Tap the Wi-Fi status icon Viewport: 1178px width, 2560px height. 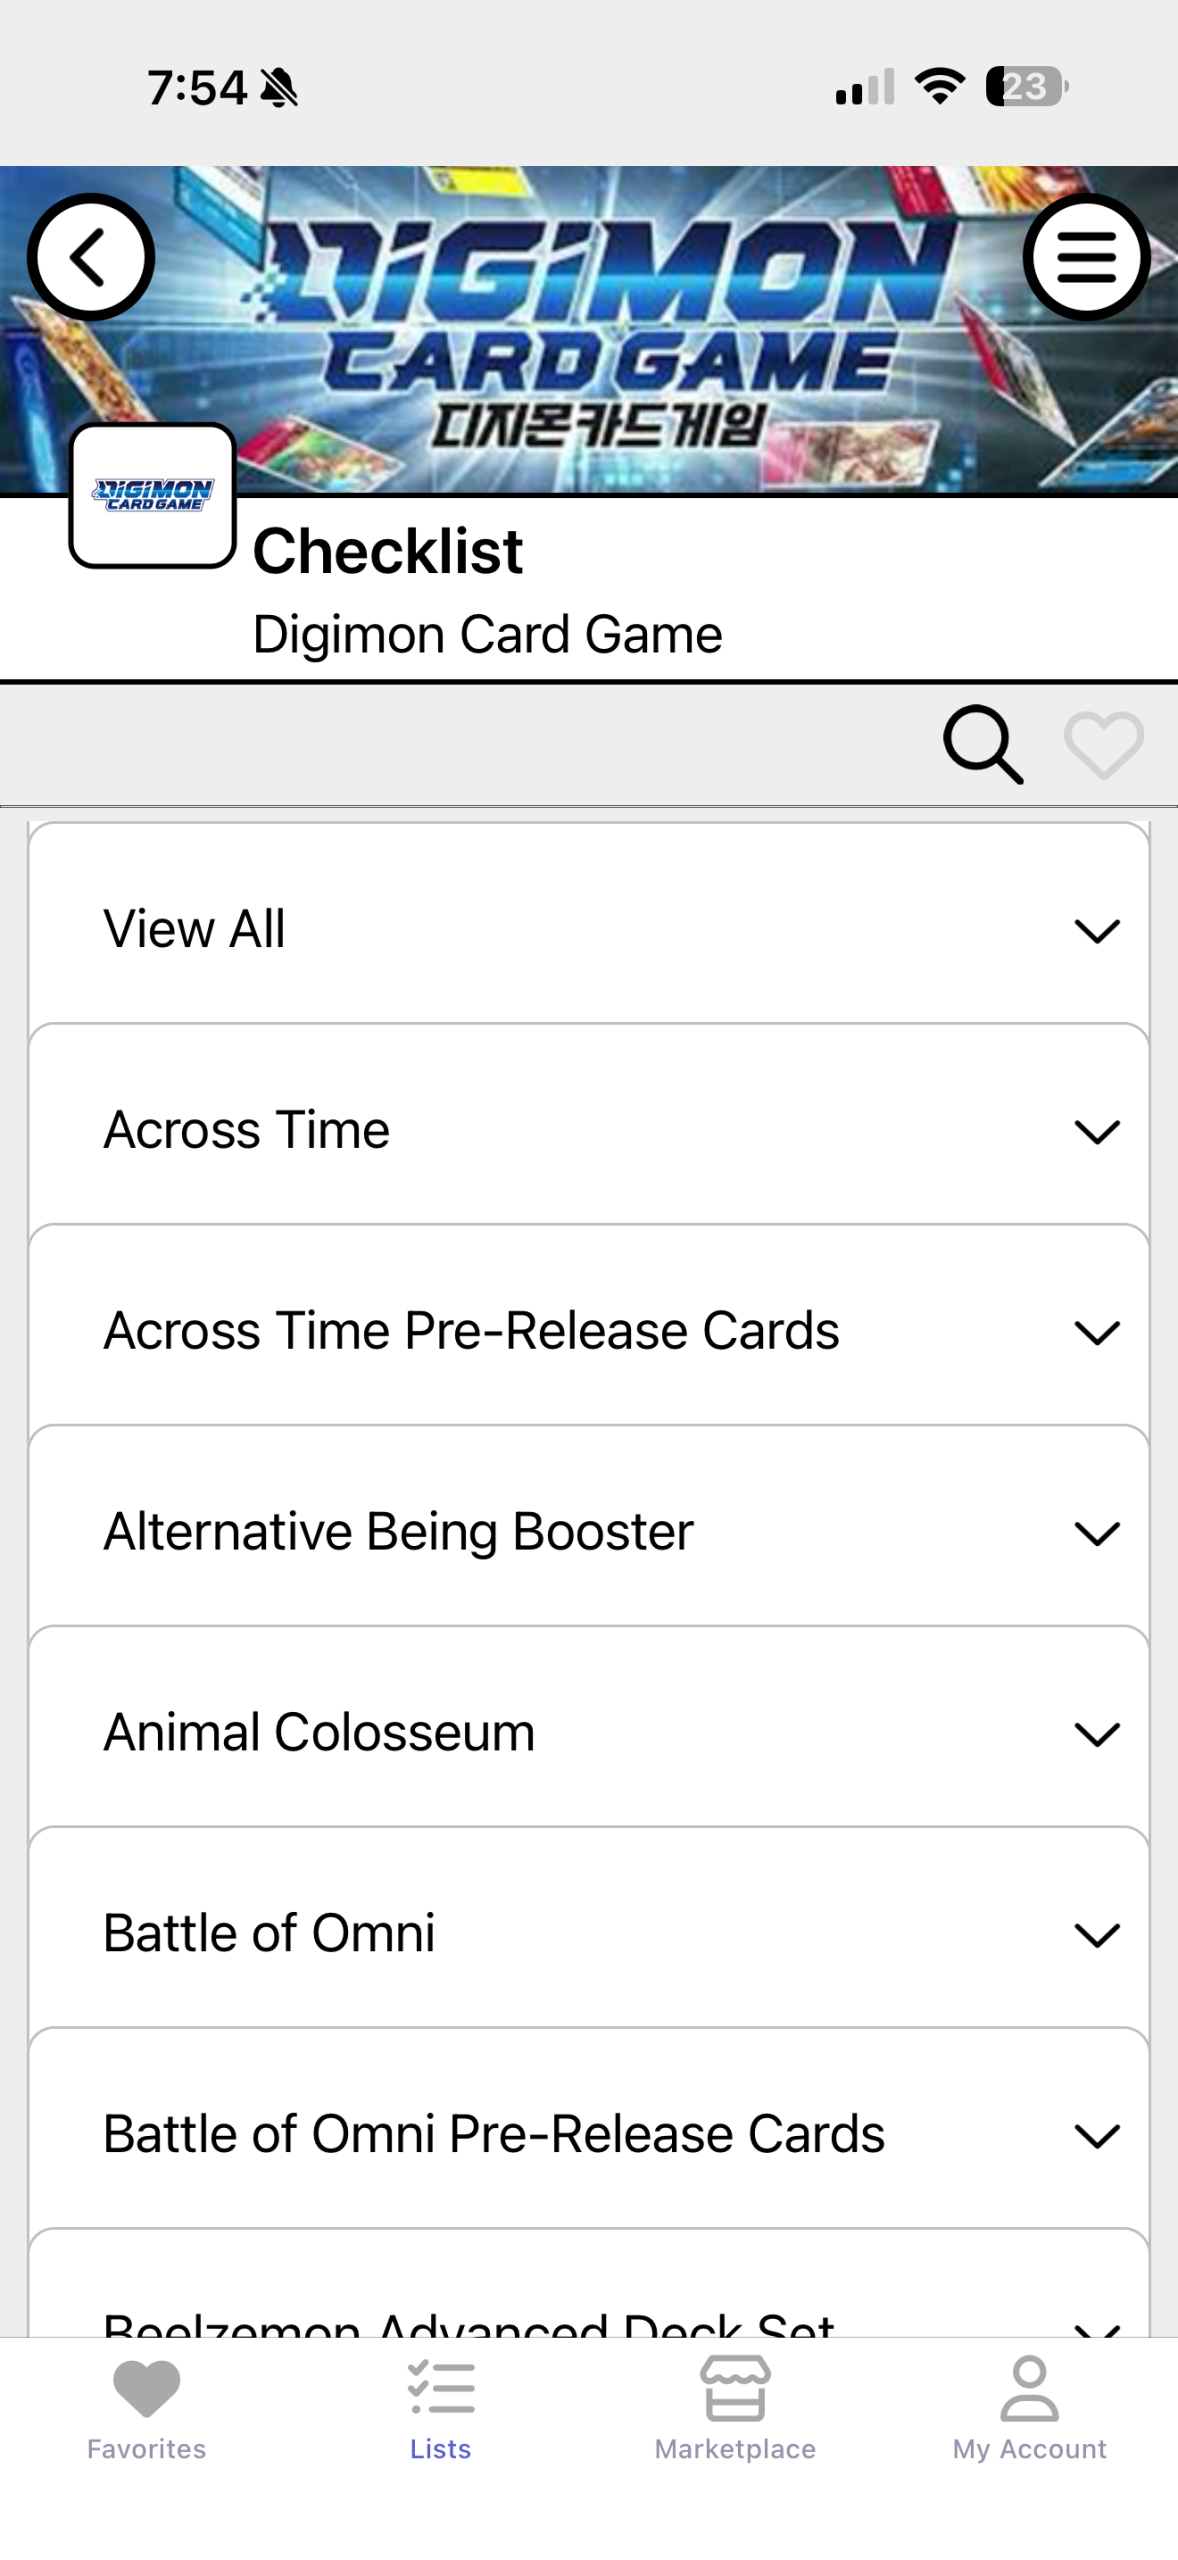(x=940, y=86)
